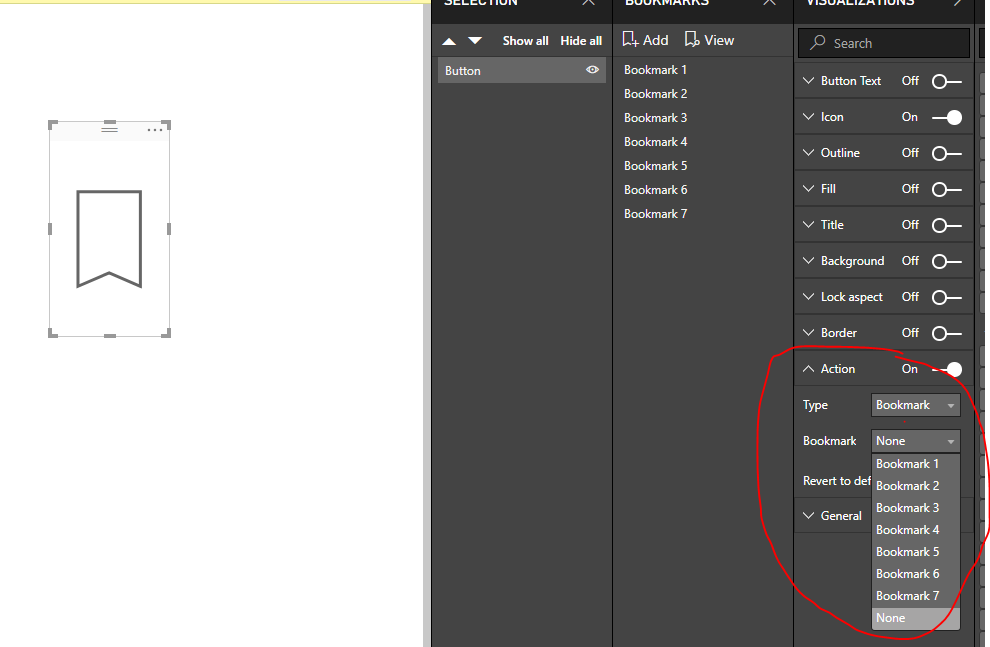Click the Search field in Visualizations pane

(x=884, y=43)
